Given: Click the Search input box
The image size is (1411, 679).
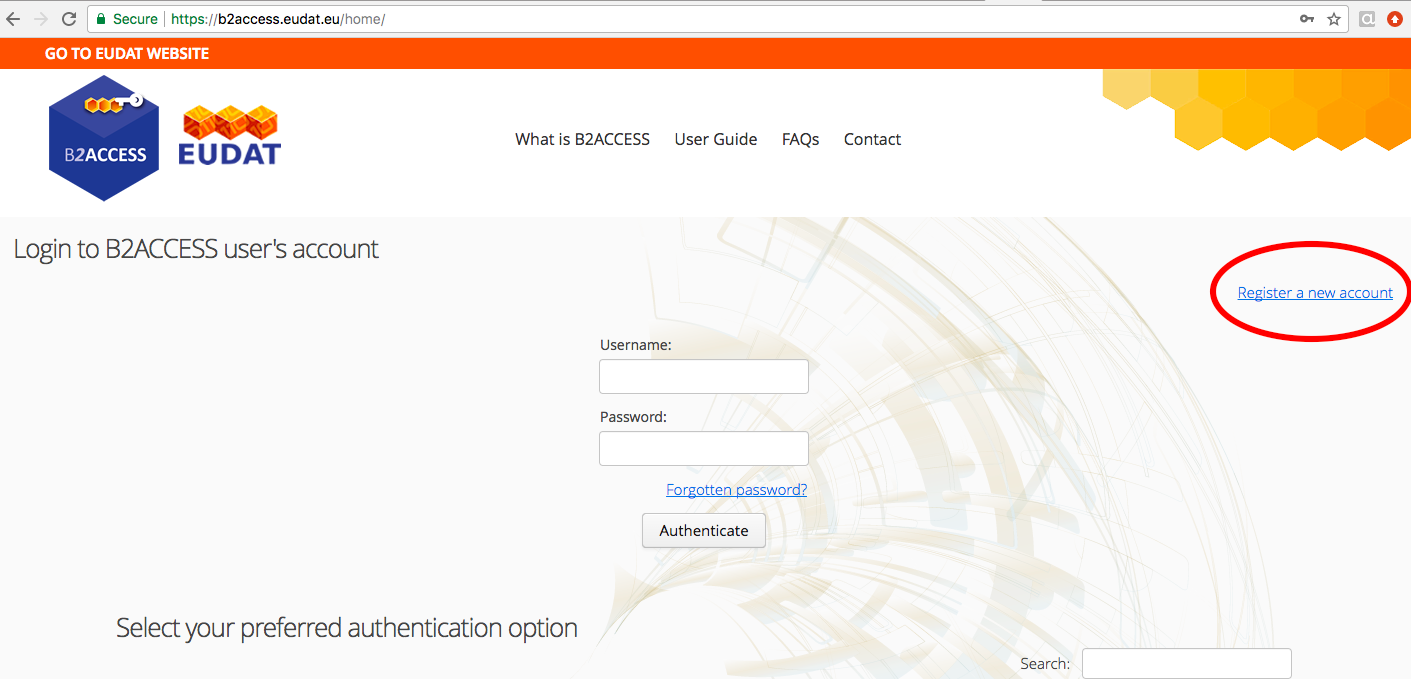Looking at the screenshot, I should pos(1186,663).
